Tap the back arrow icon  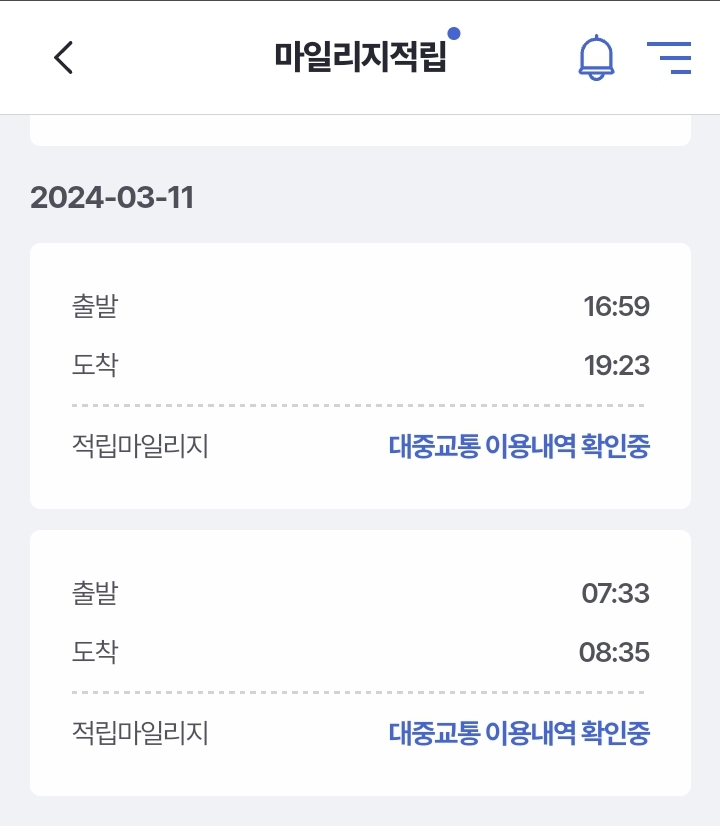(x=64, y=58)
